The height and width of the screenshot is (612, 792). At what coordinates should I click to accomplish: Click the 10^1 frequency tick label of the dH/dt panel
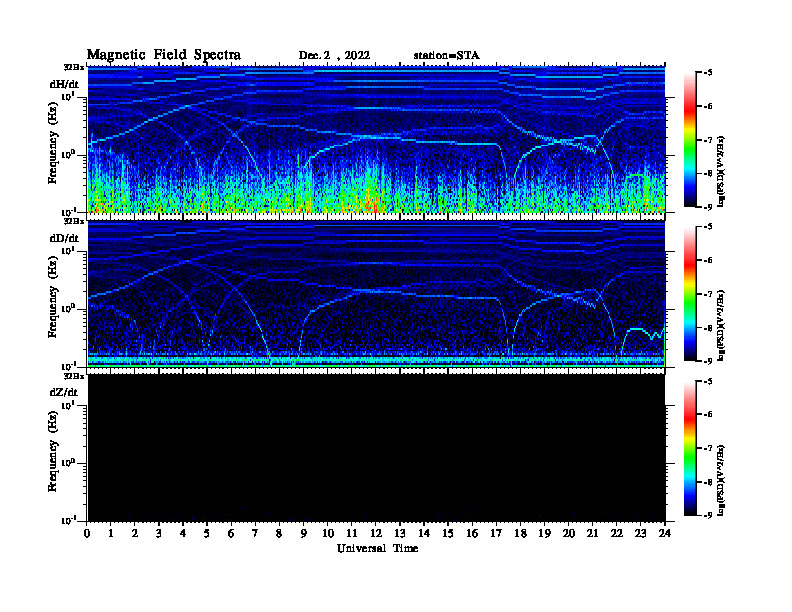(x=69, y=96)
